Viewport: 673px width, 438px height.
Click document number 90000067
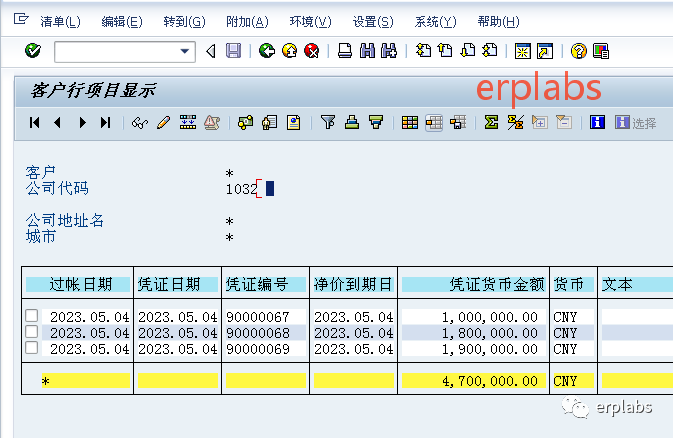tap(258, 317)
